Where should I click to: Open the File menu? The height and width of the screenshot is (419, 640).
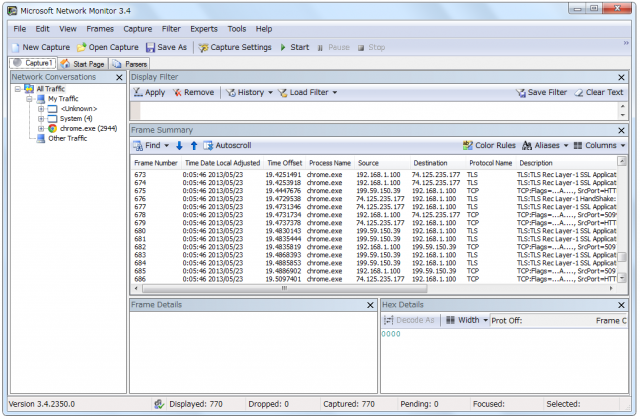coord(20,29)
